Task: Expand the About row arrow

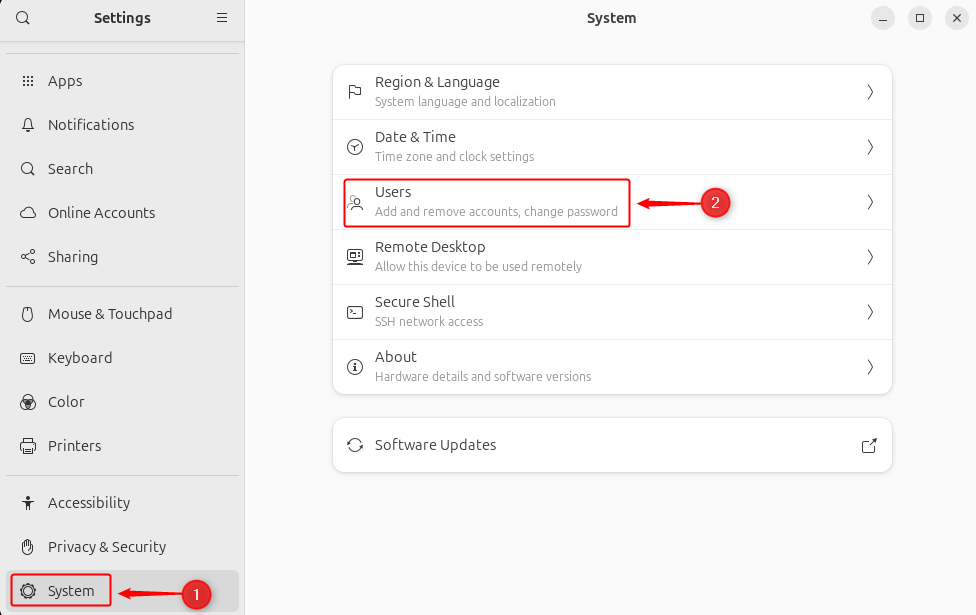Action: coord(869,367)
